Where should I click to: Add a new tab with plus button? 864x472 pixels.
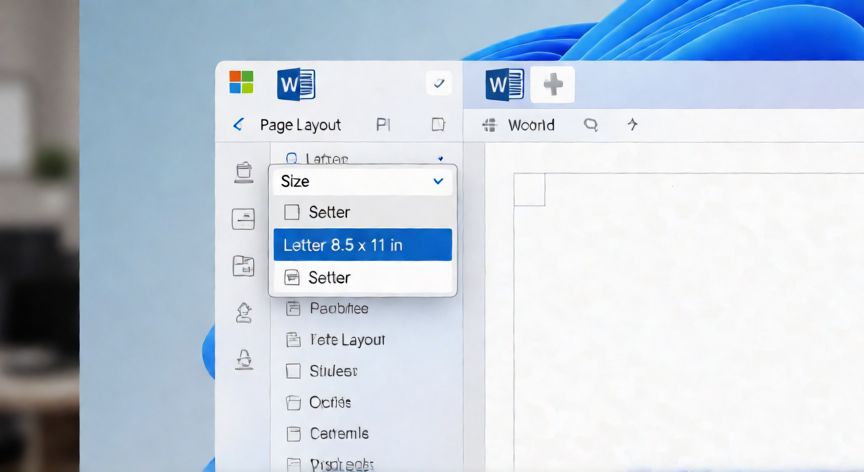tap(553, 85)
